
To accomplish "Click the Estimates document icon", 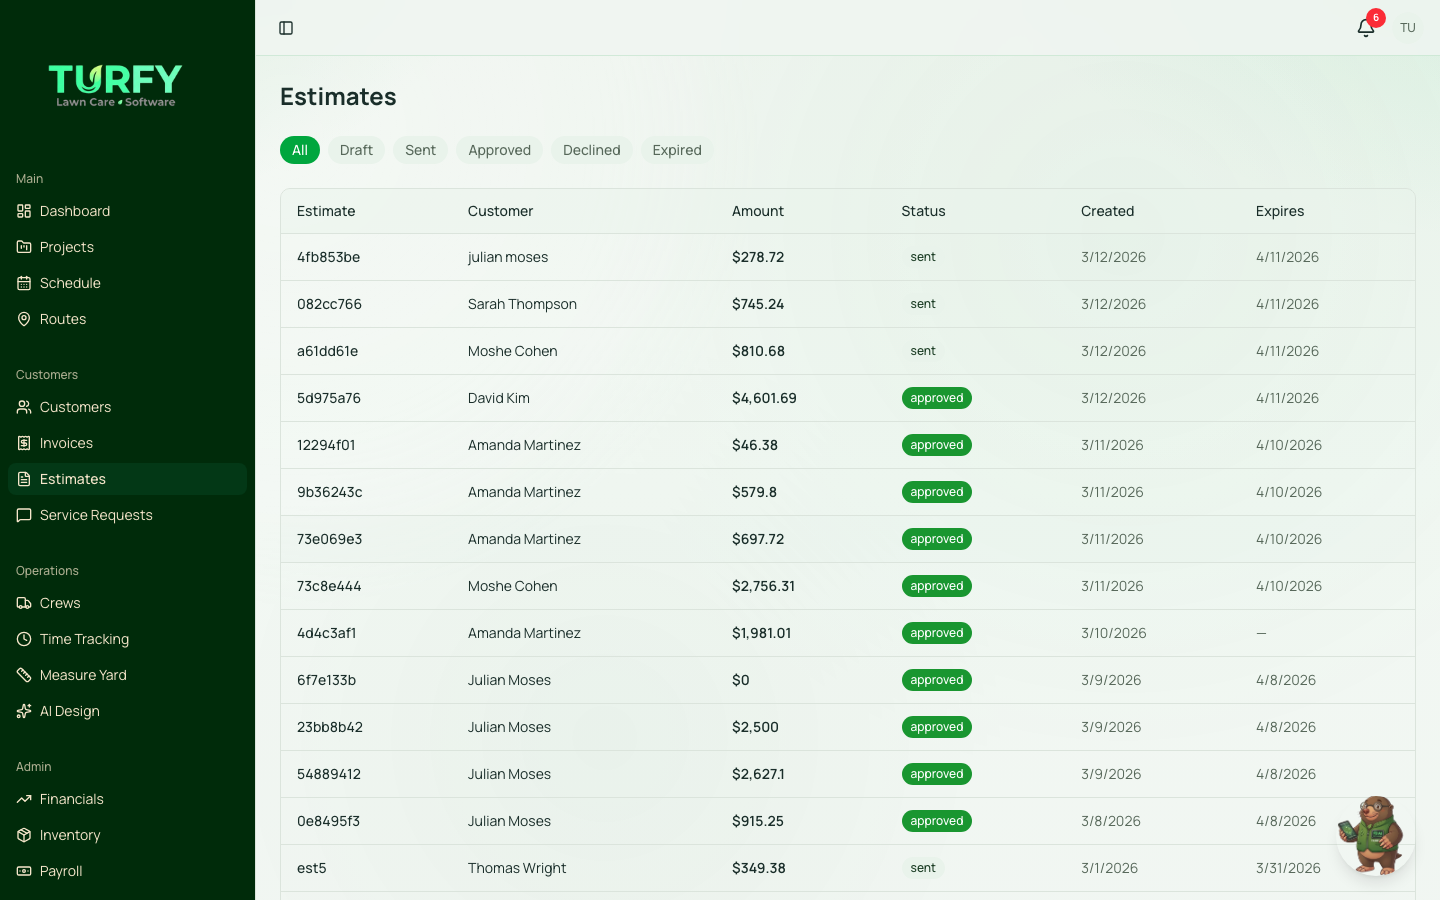I will click(x=24, y=479).
